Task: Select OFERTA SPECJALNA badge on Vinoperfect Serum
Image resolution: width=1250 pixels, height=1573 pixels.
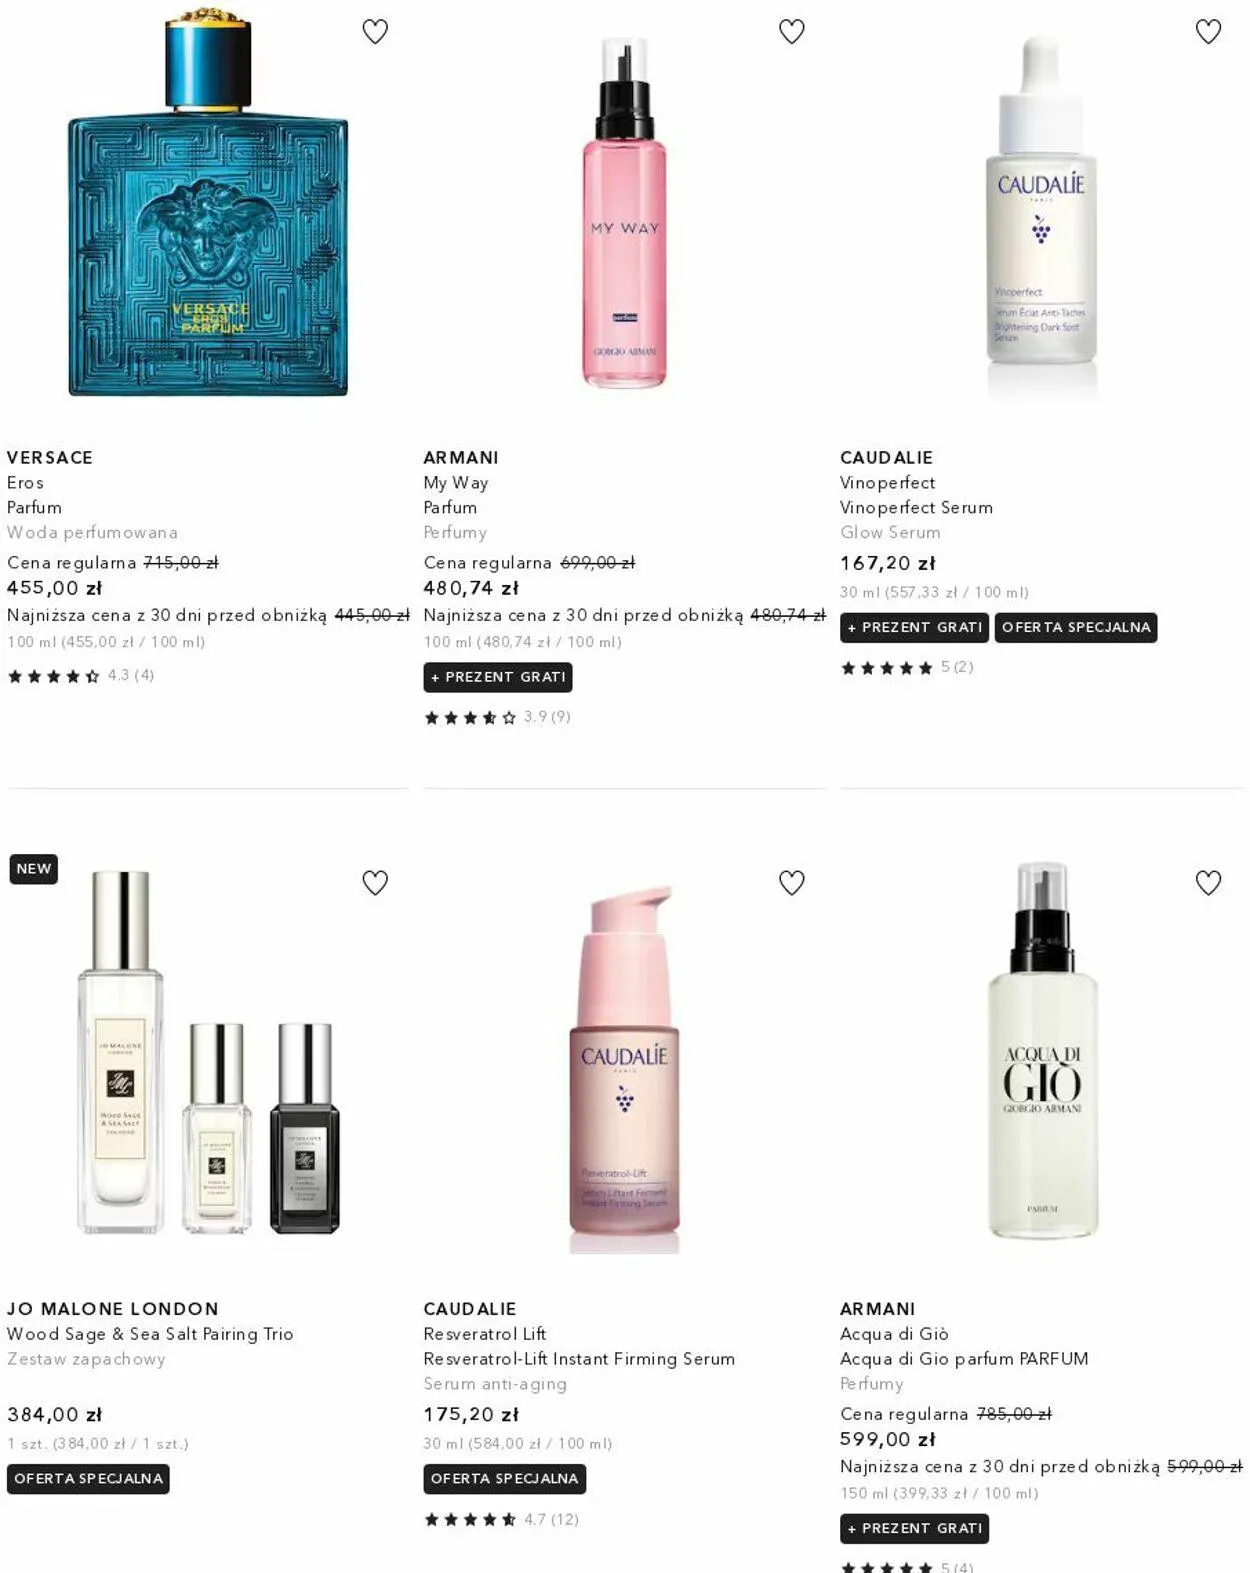Action: [1076, 627]
